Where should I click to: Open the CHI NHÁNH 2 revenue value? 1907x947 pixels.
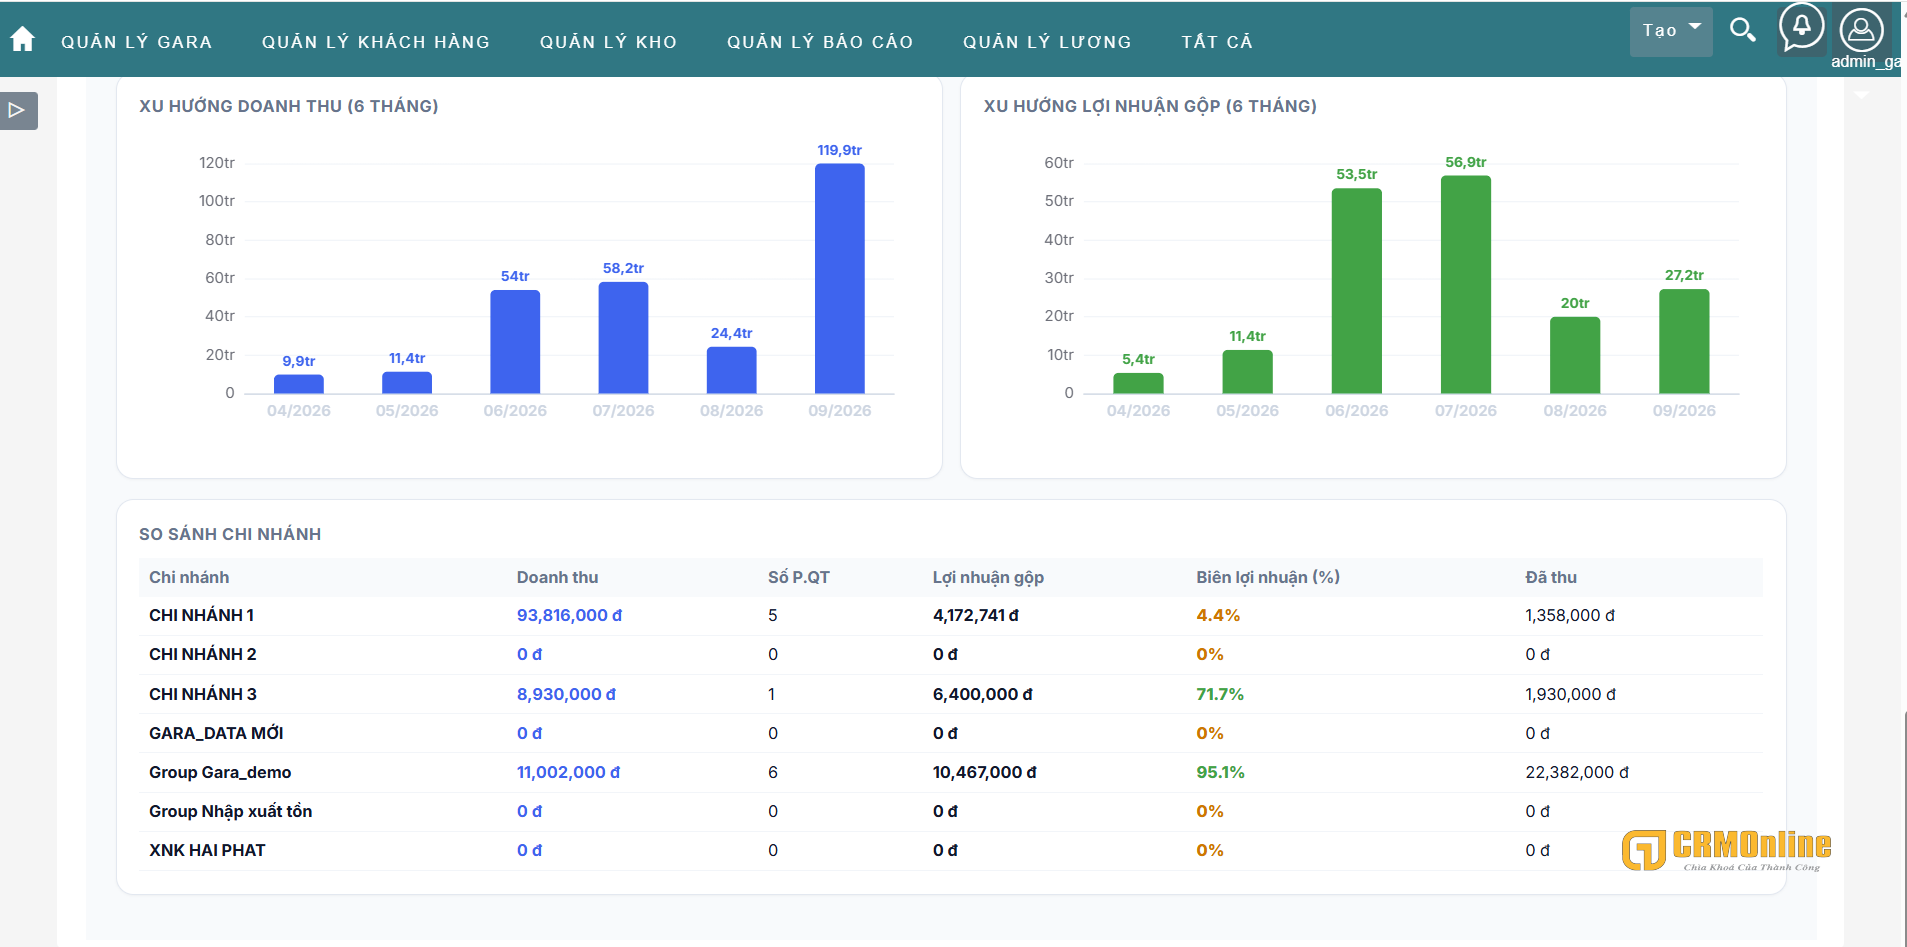click(529, 655)
